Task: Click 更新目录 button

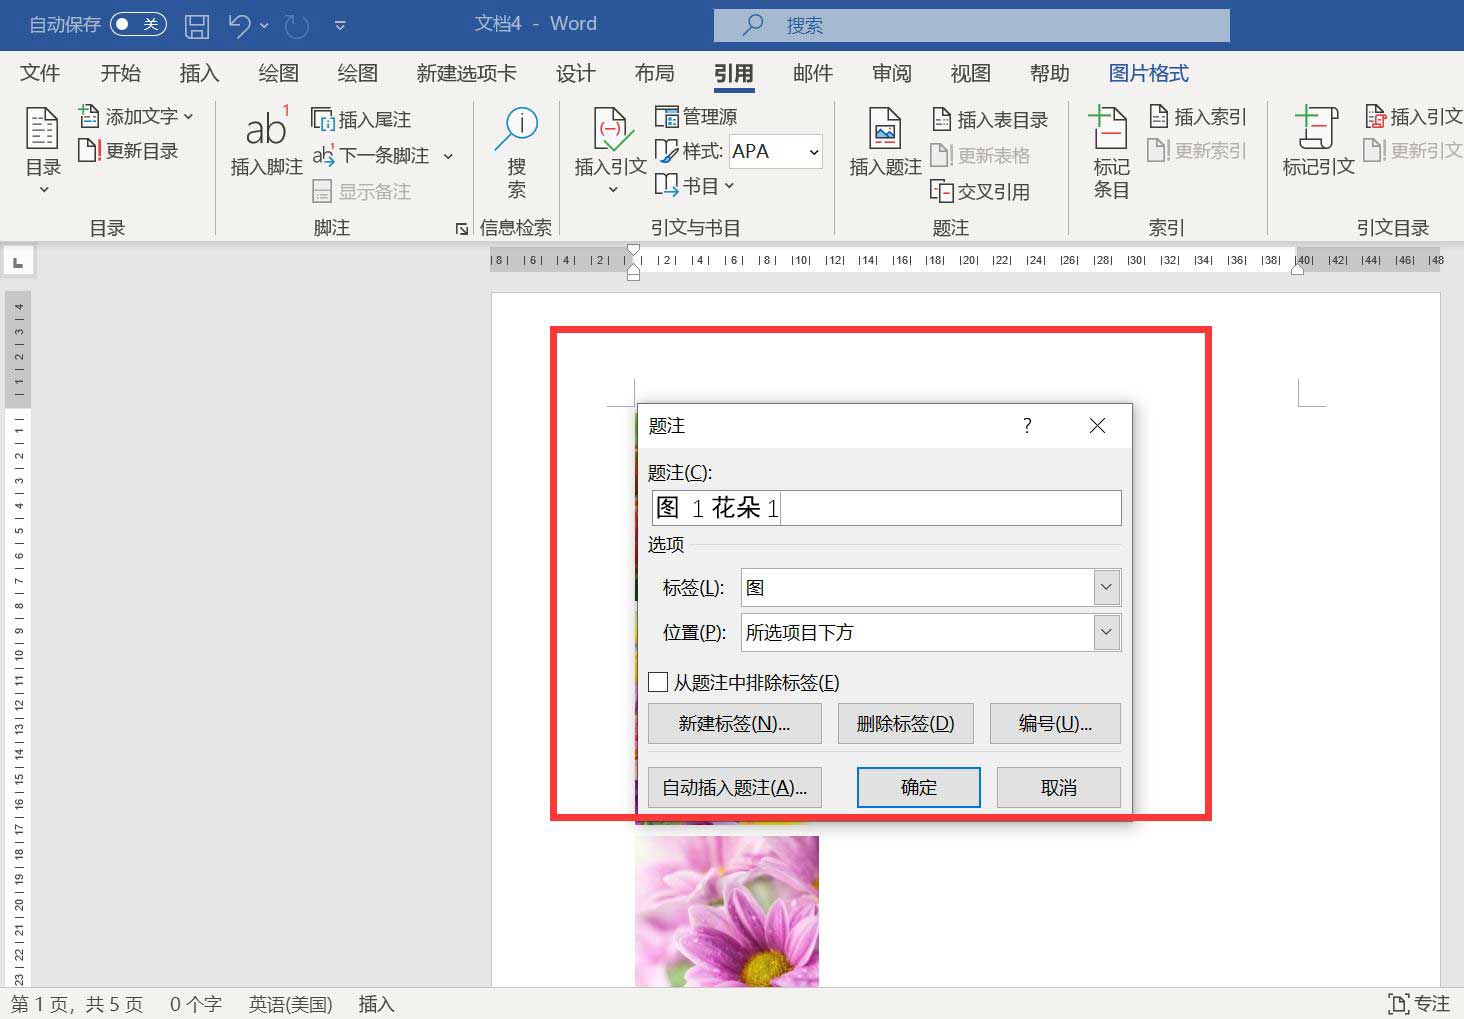Action: click(x=129, y=151)
